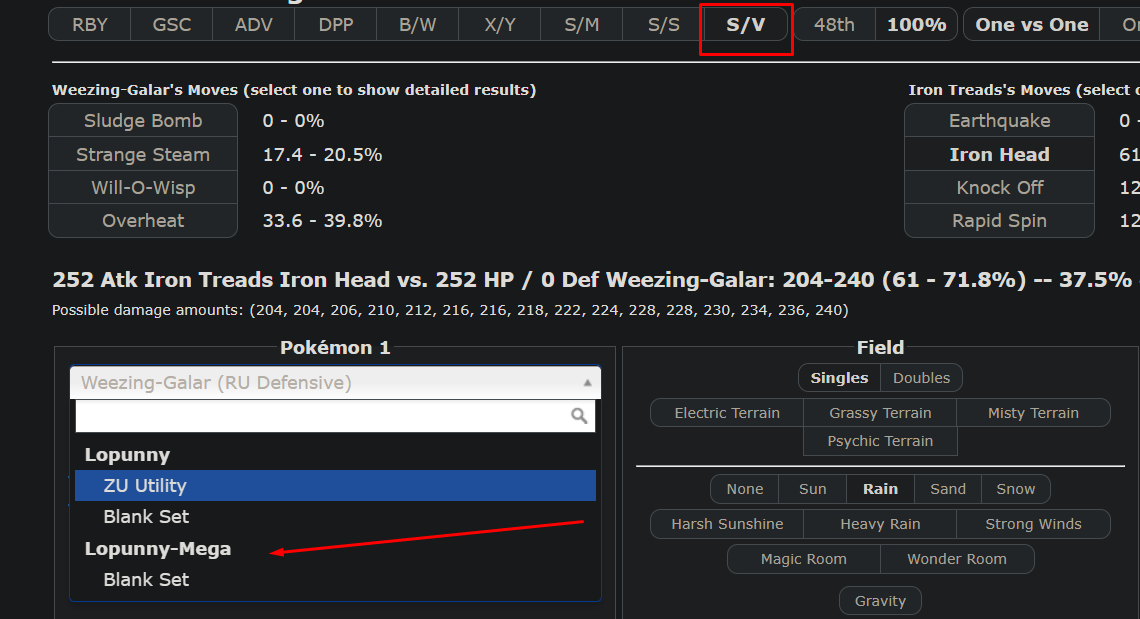Image resolution: width=1140 pixels, height=619 pixels.
Task: Set weather to Sand
Action: coord(948,489)
